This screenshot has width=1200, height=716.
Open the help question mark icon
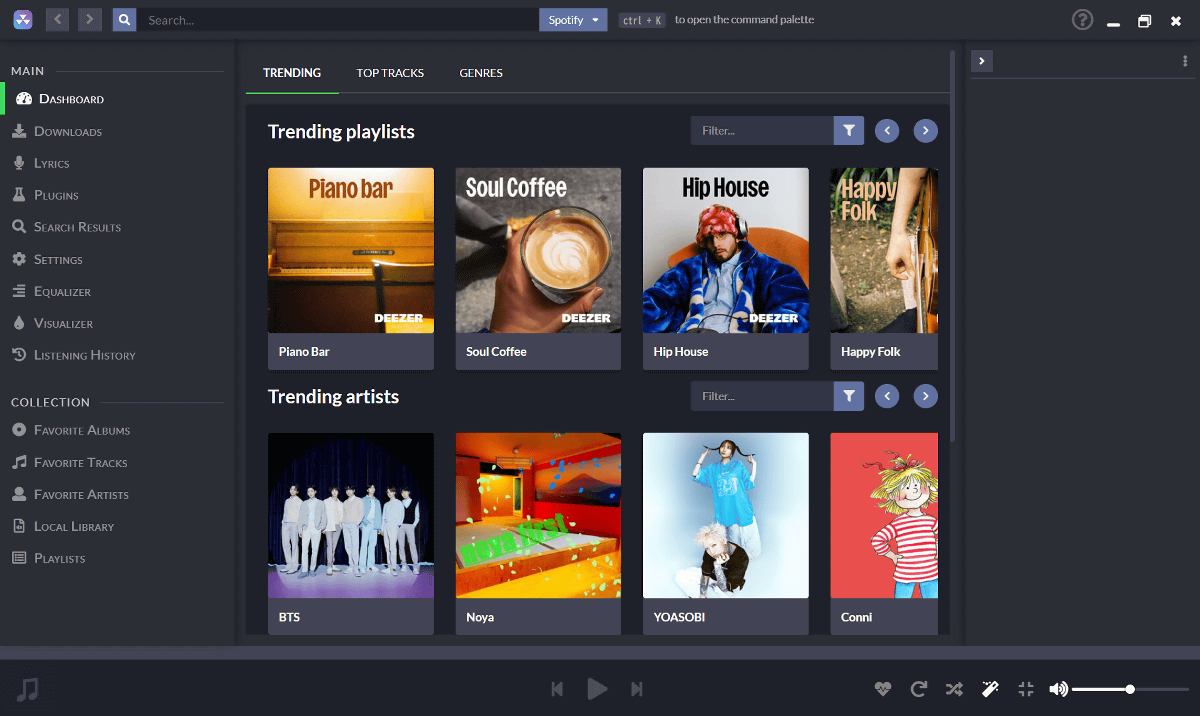point(1082,19)
